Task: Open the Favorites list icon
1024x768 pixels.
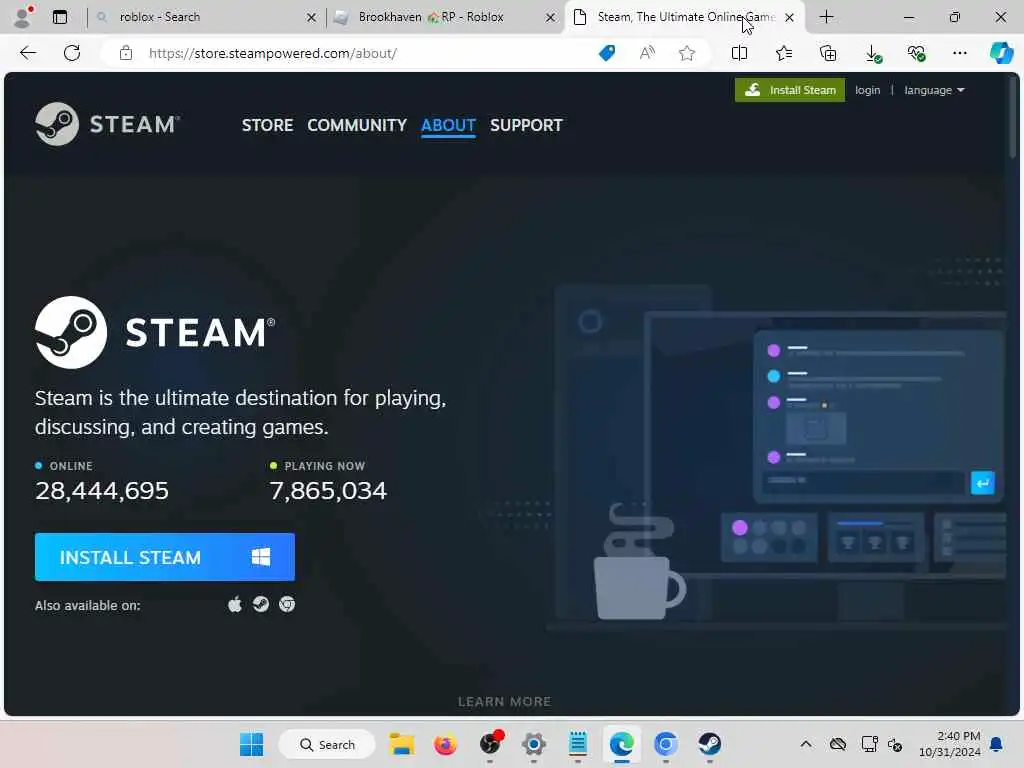Action: (x=784, y=53)
